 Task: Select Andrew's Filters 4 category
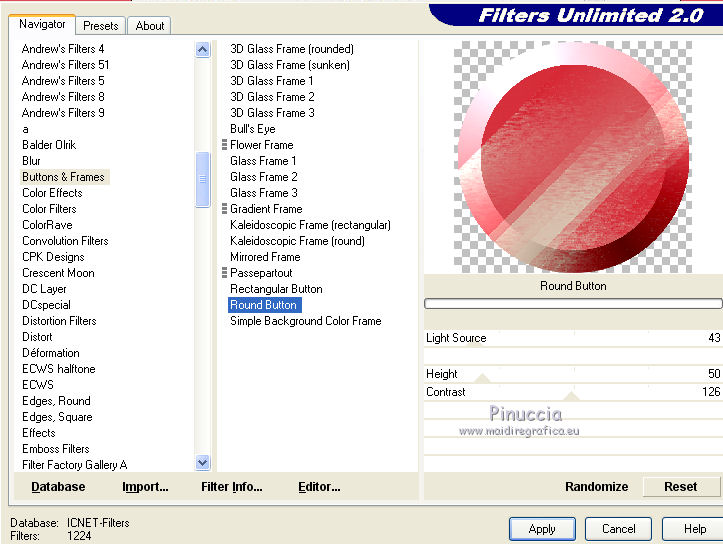(63, 49)
